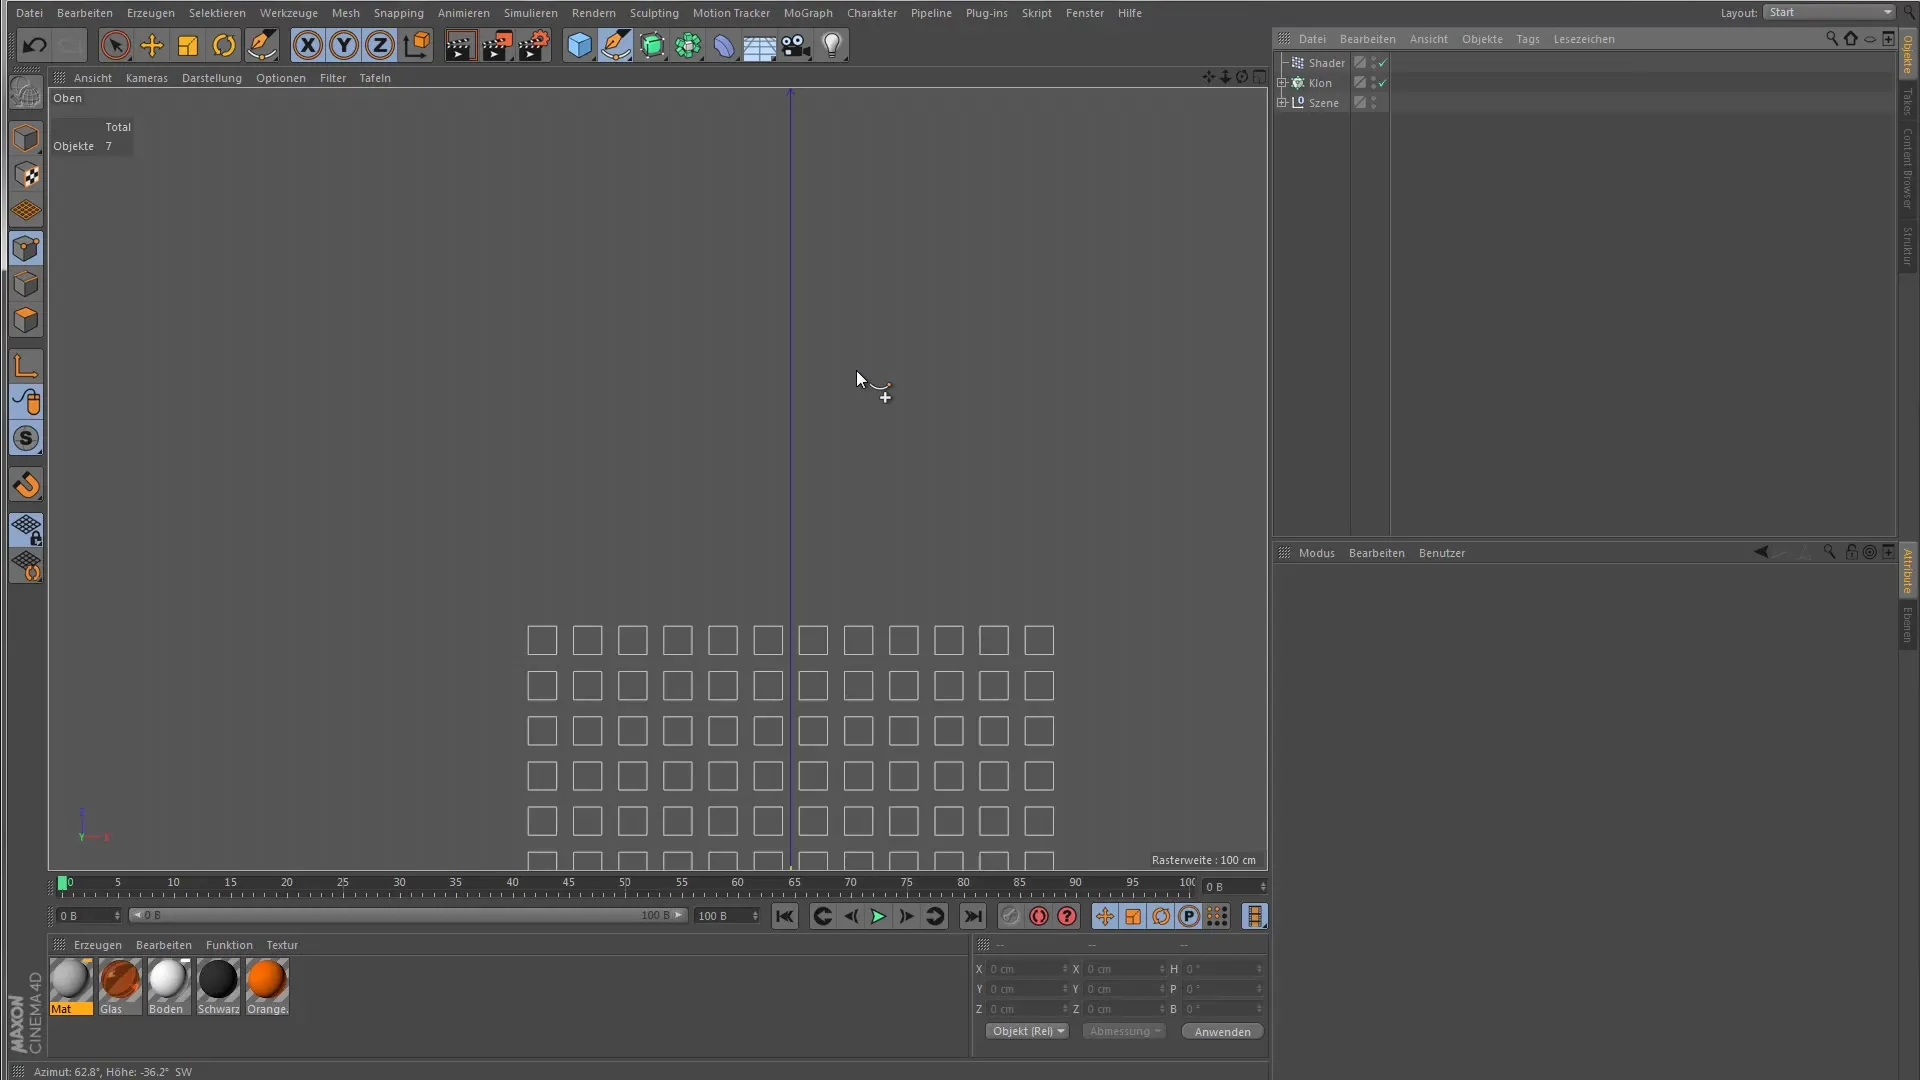Click the record active objects red button
This screenshot has height=1080, width=1920.
1038,916
